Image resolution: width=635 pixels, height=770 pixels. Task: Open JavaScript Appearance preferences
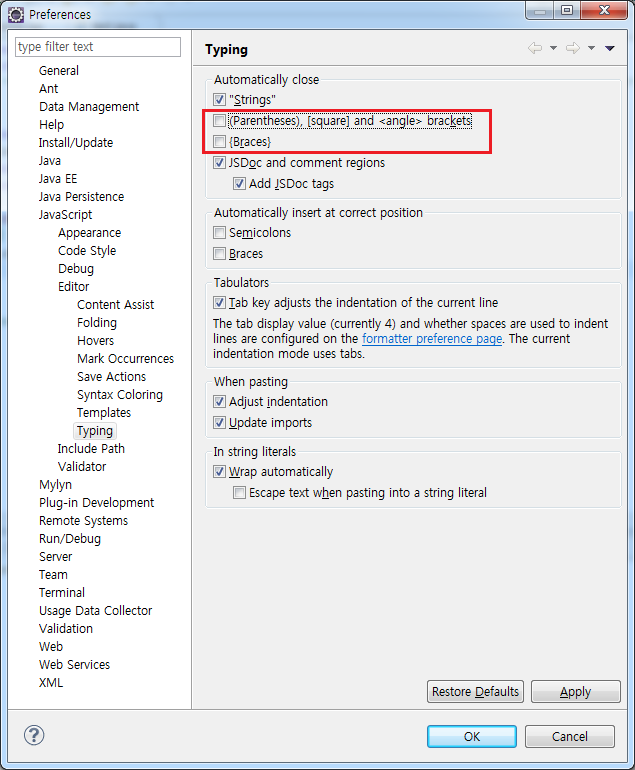click(89, 233)
